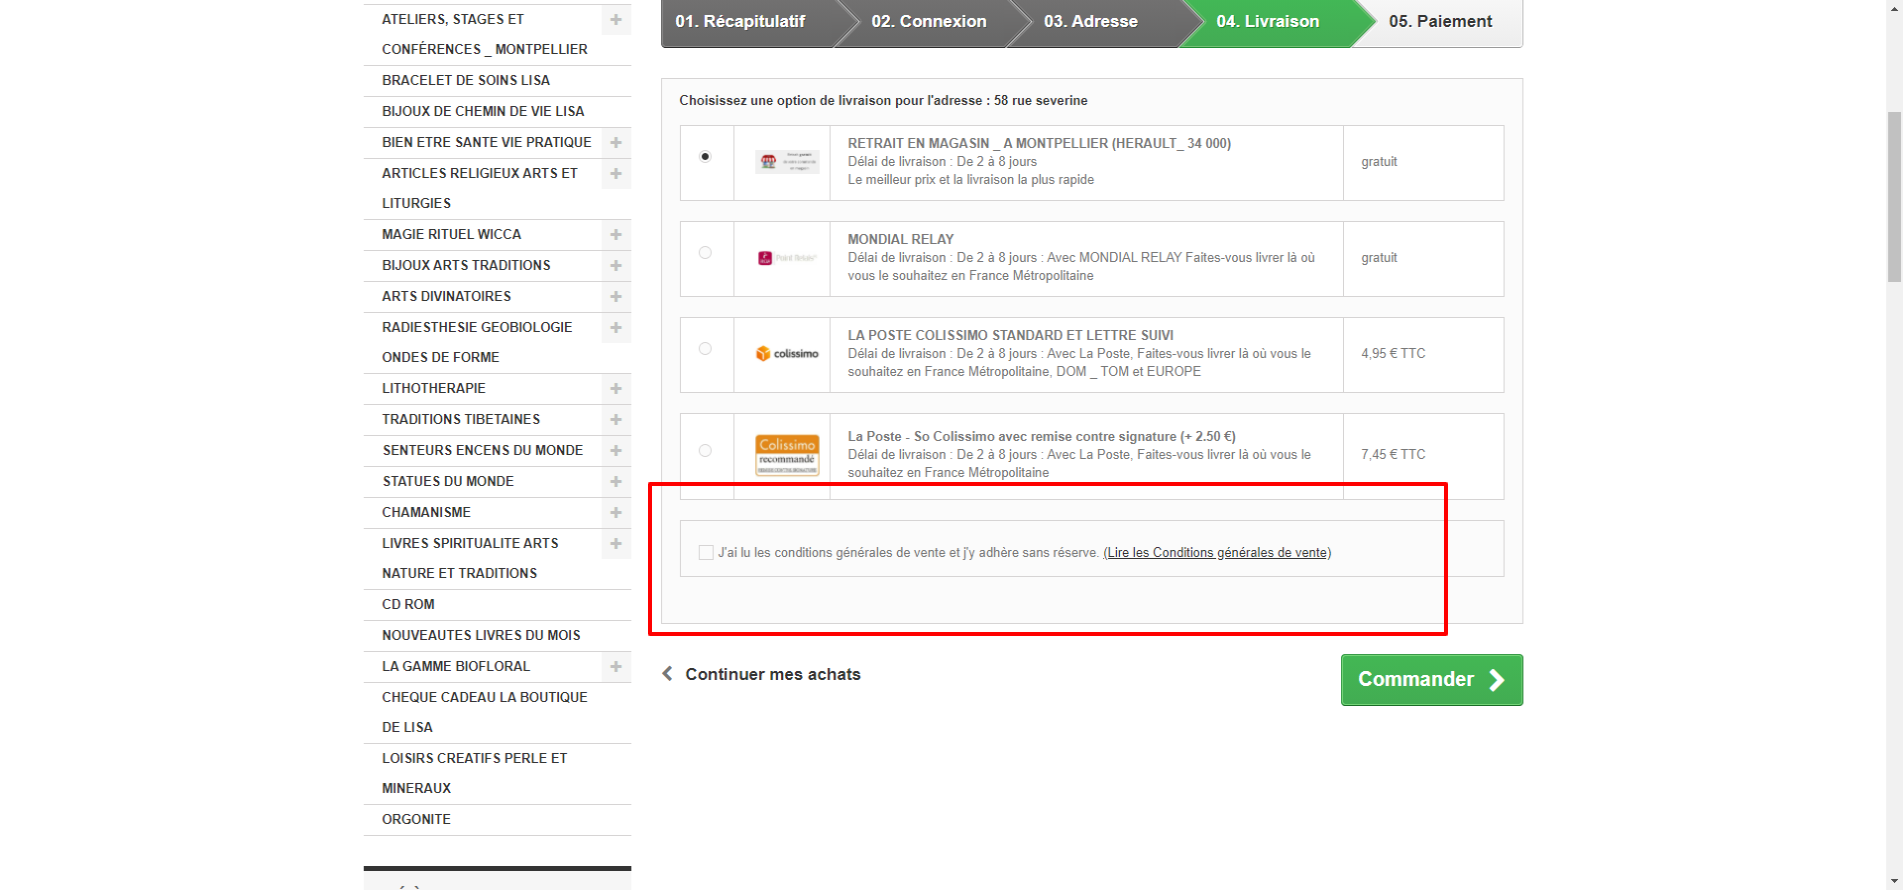Select step 05. Paiement
The height and width of the screenshot is (890, 1903).
pyautogui.click(x=1440, y=22)
